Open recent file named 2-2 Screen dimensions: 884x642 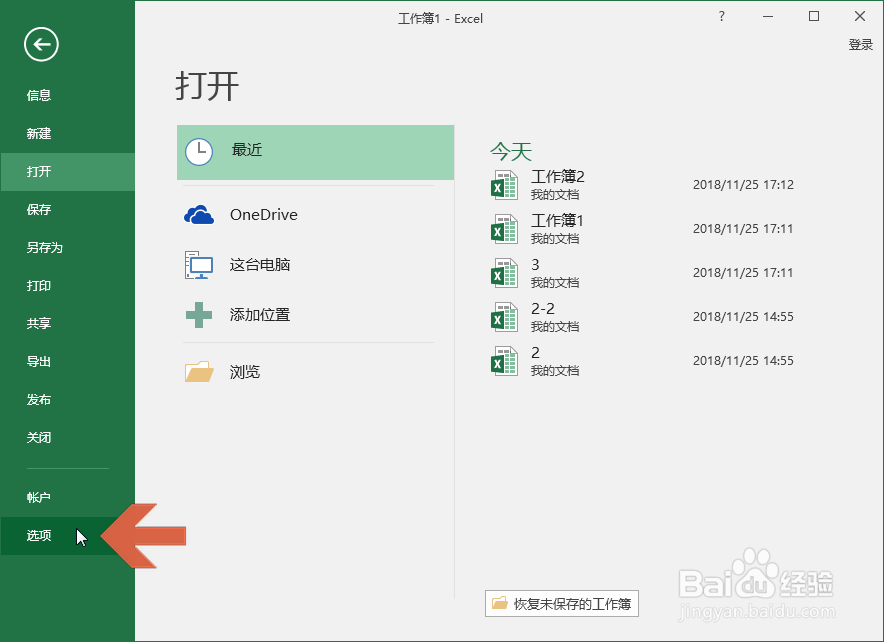[x=542, y=308]
